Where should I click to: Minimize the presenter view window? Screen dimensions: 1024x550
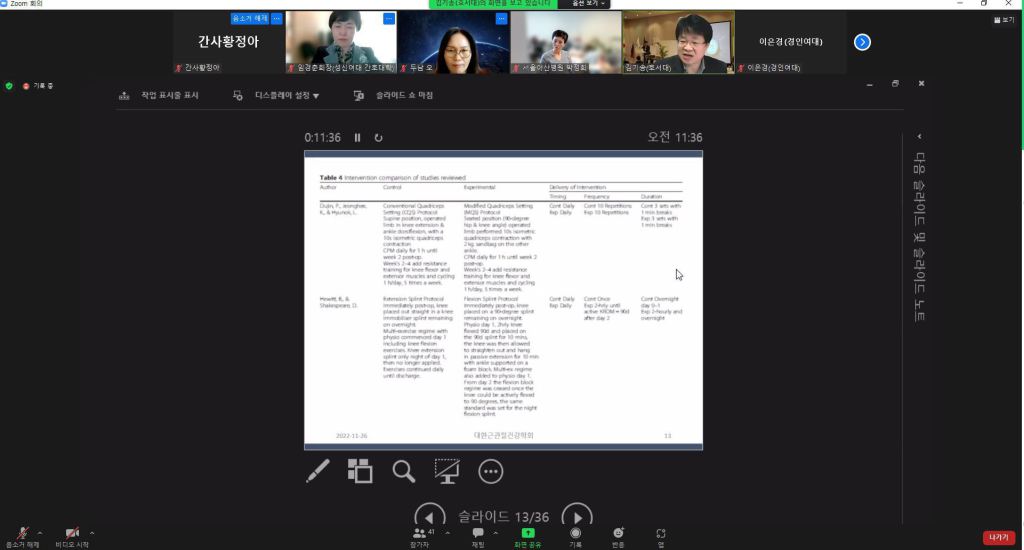click(870, 84)
